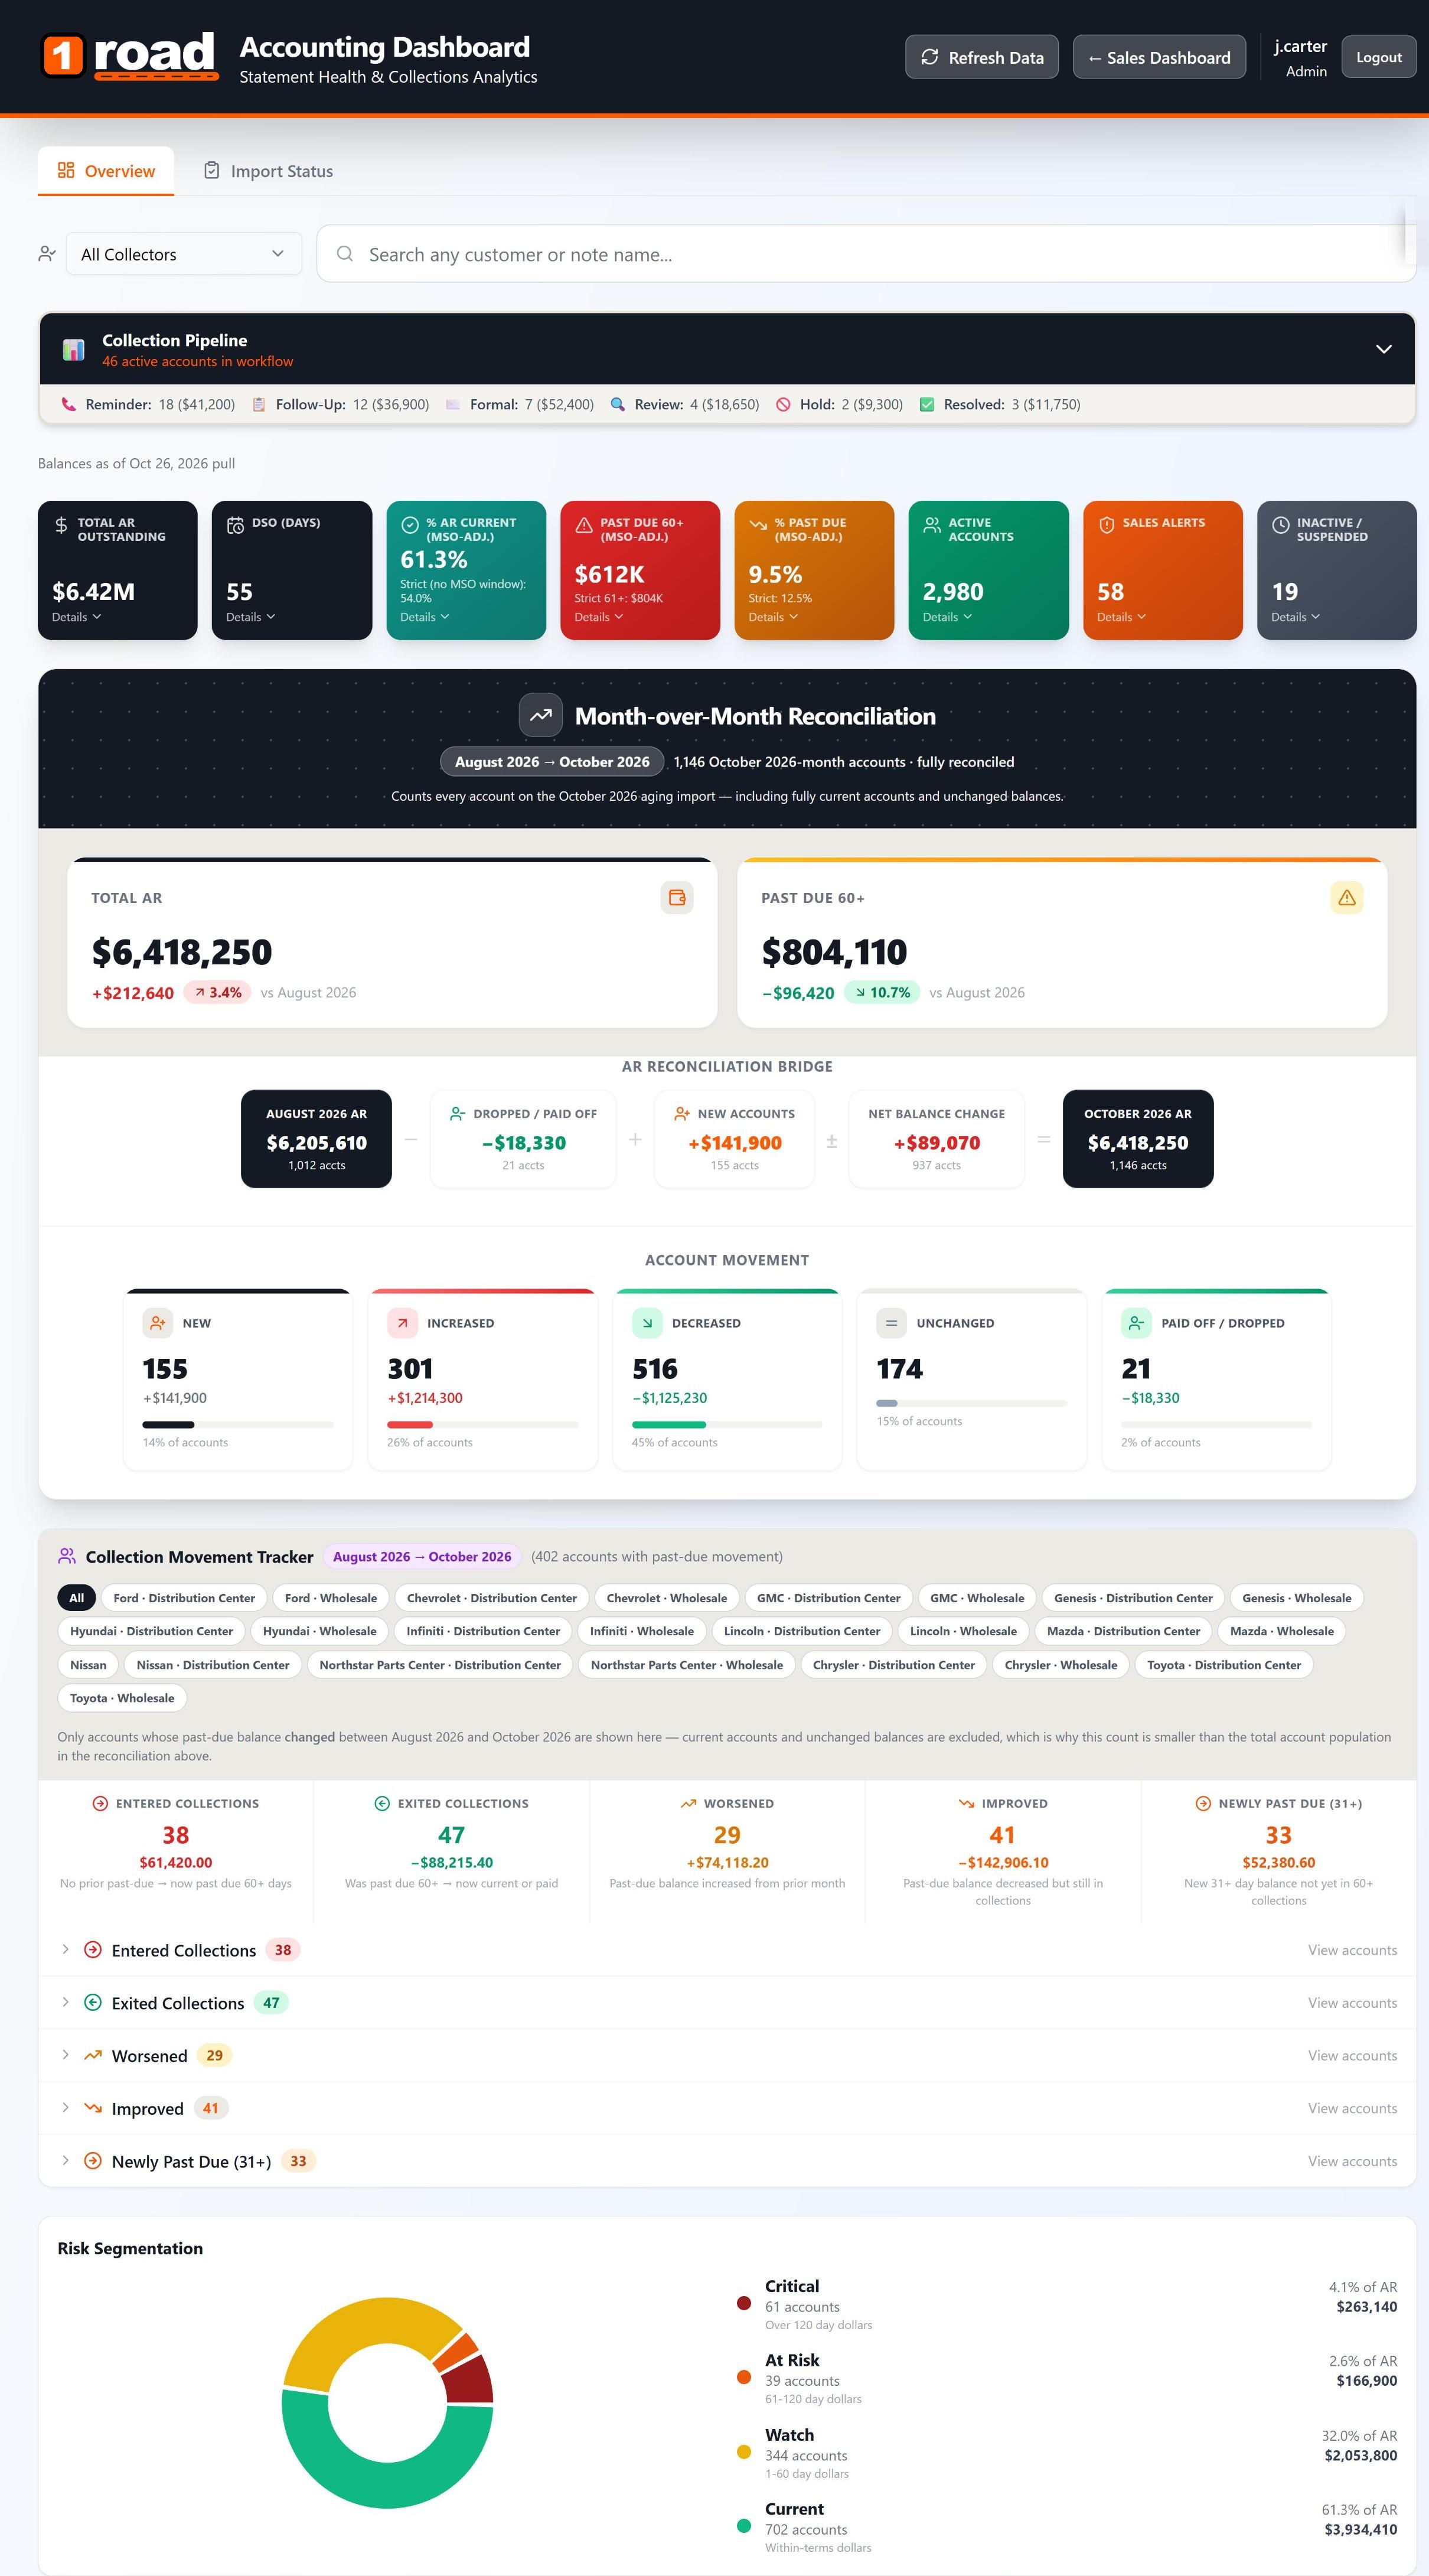
Task: Click the Critical dark red legend dot
Action: (744, 2303)
